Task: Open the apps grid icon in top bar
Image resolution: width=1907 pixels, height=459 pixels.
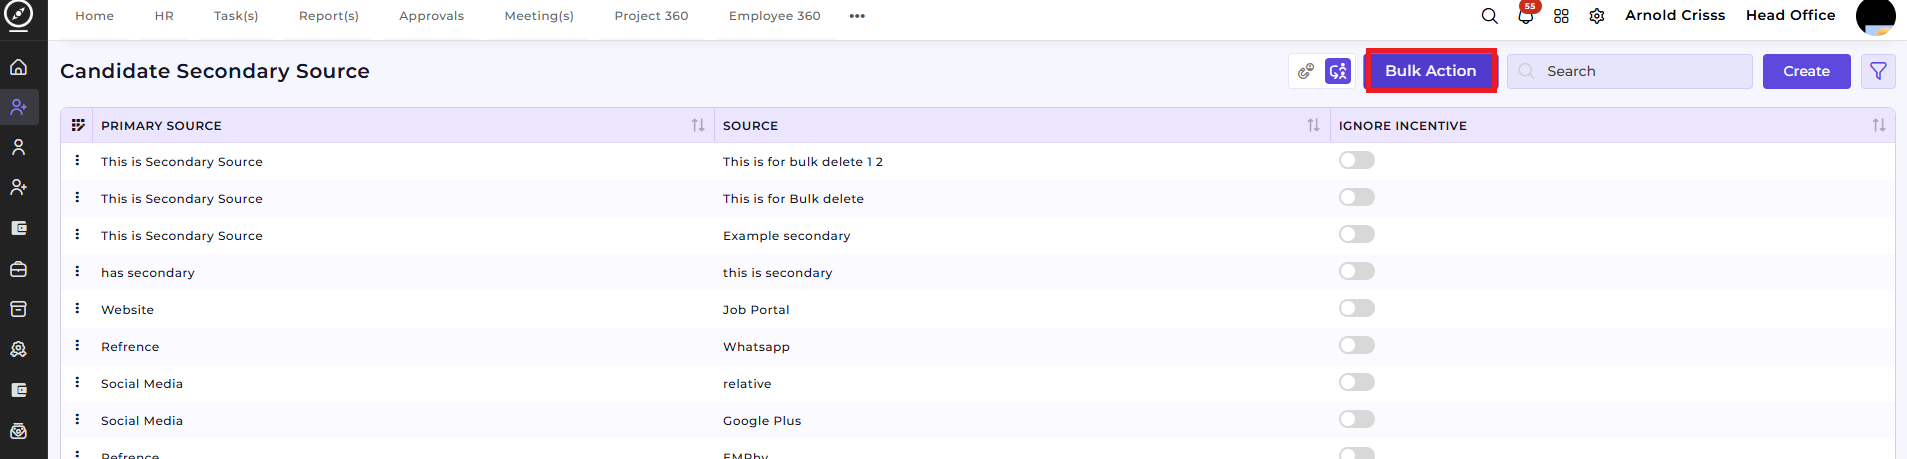Action: 1561,16
